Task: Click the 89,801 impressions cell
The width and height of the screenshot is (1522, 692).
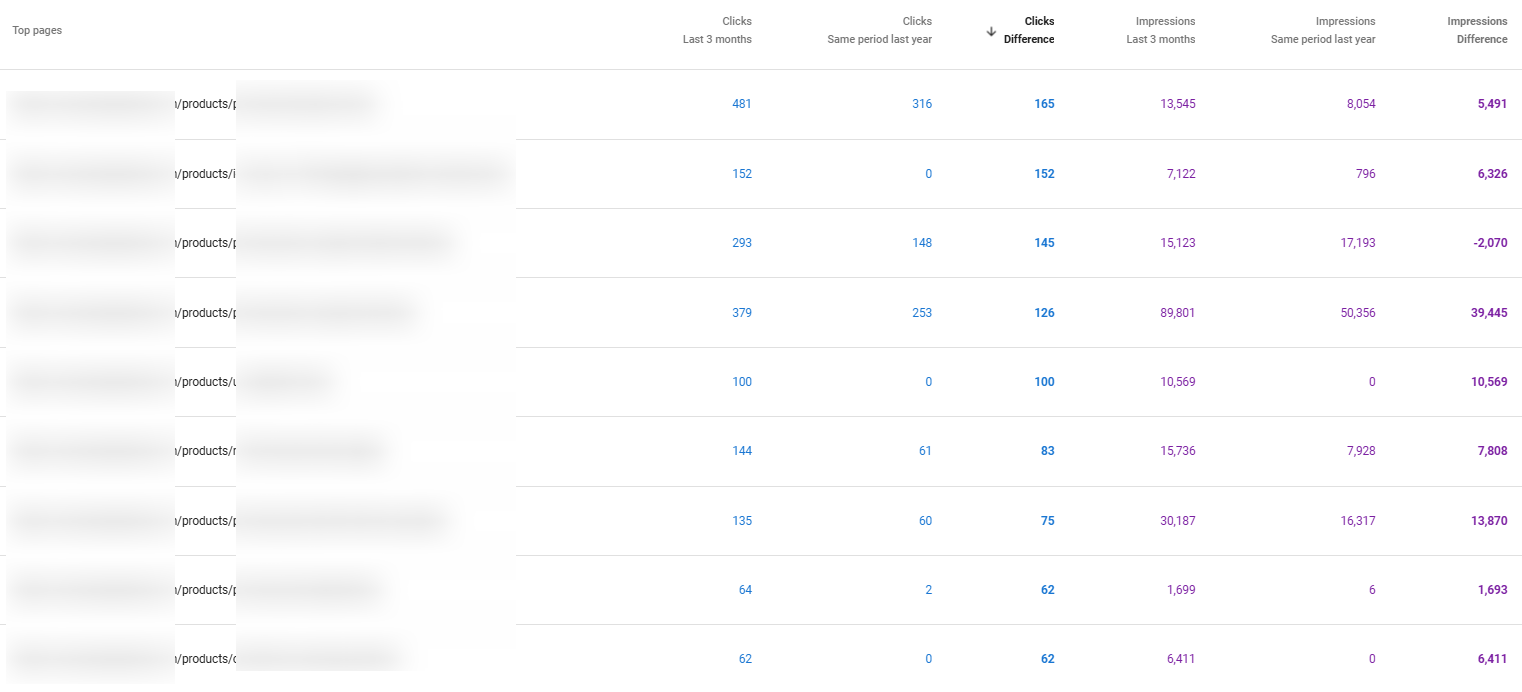Action: [1170, 313]
